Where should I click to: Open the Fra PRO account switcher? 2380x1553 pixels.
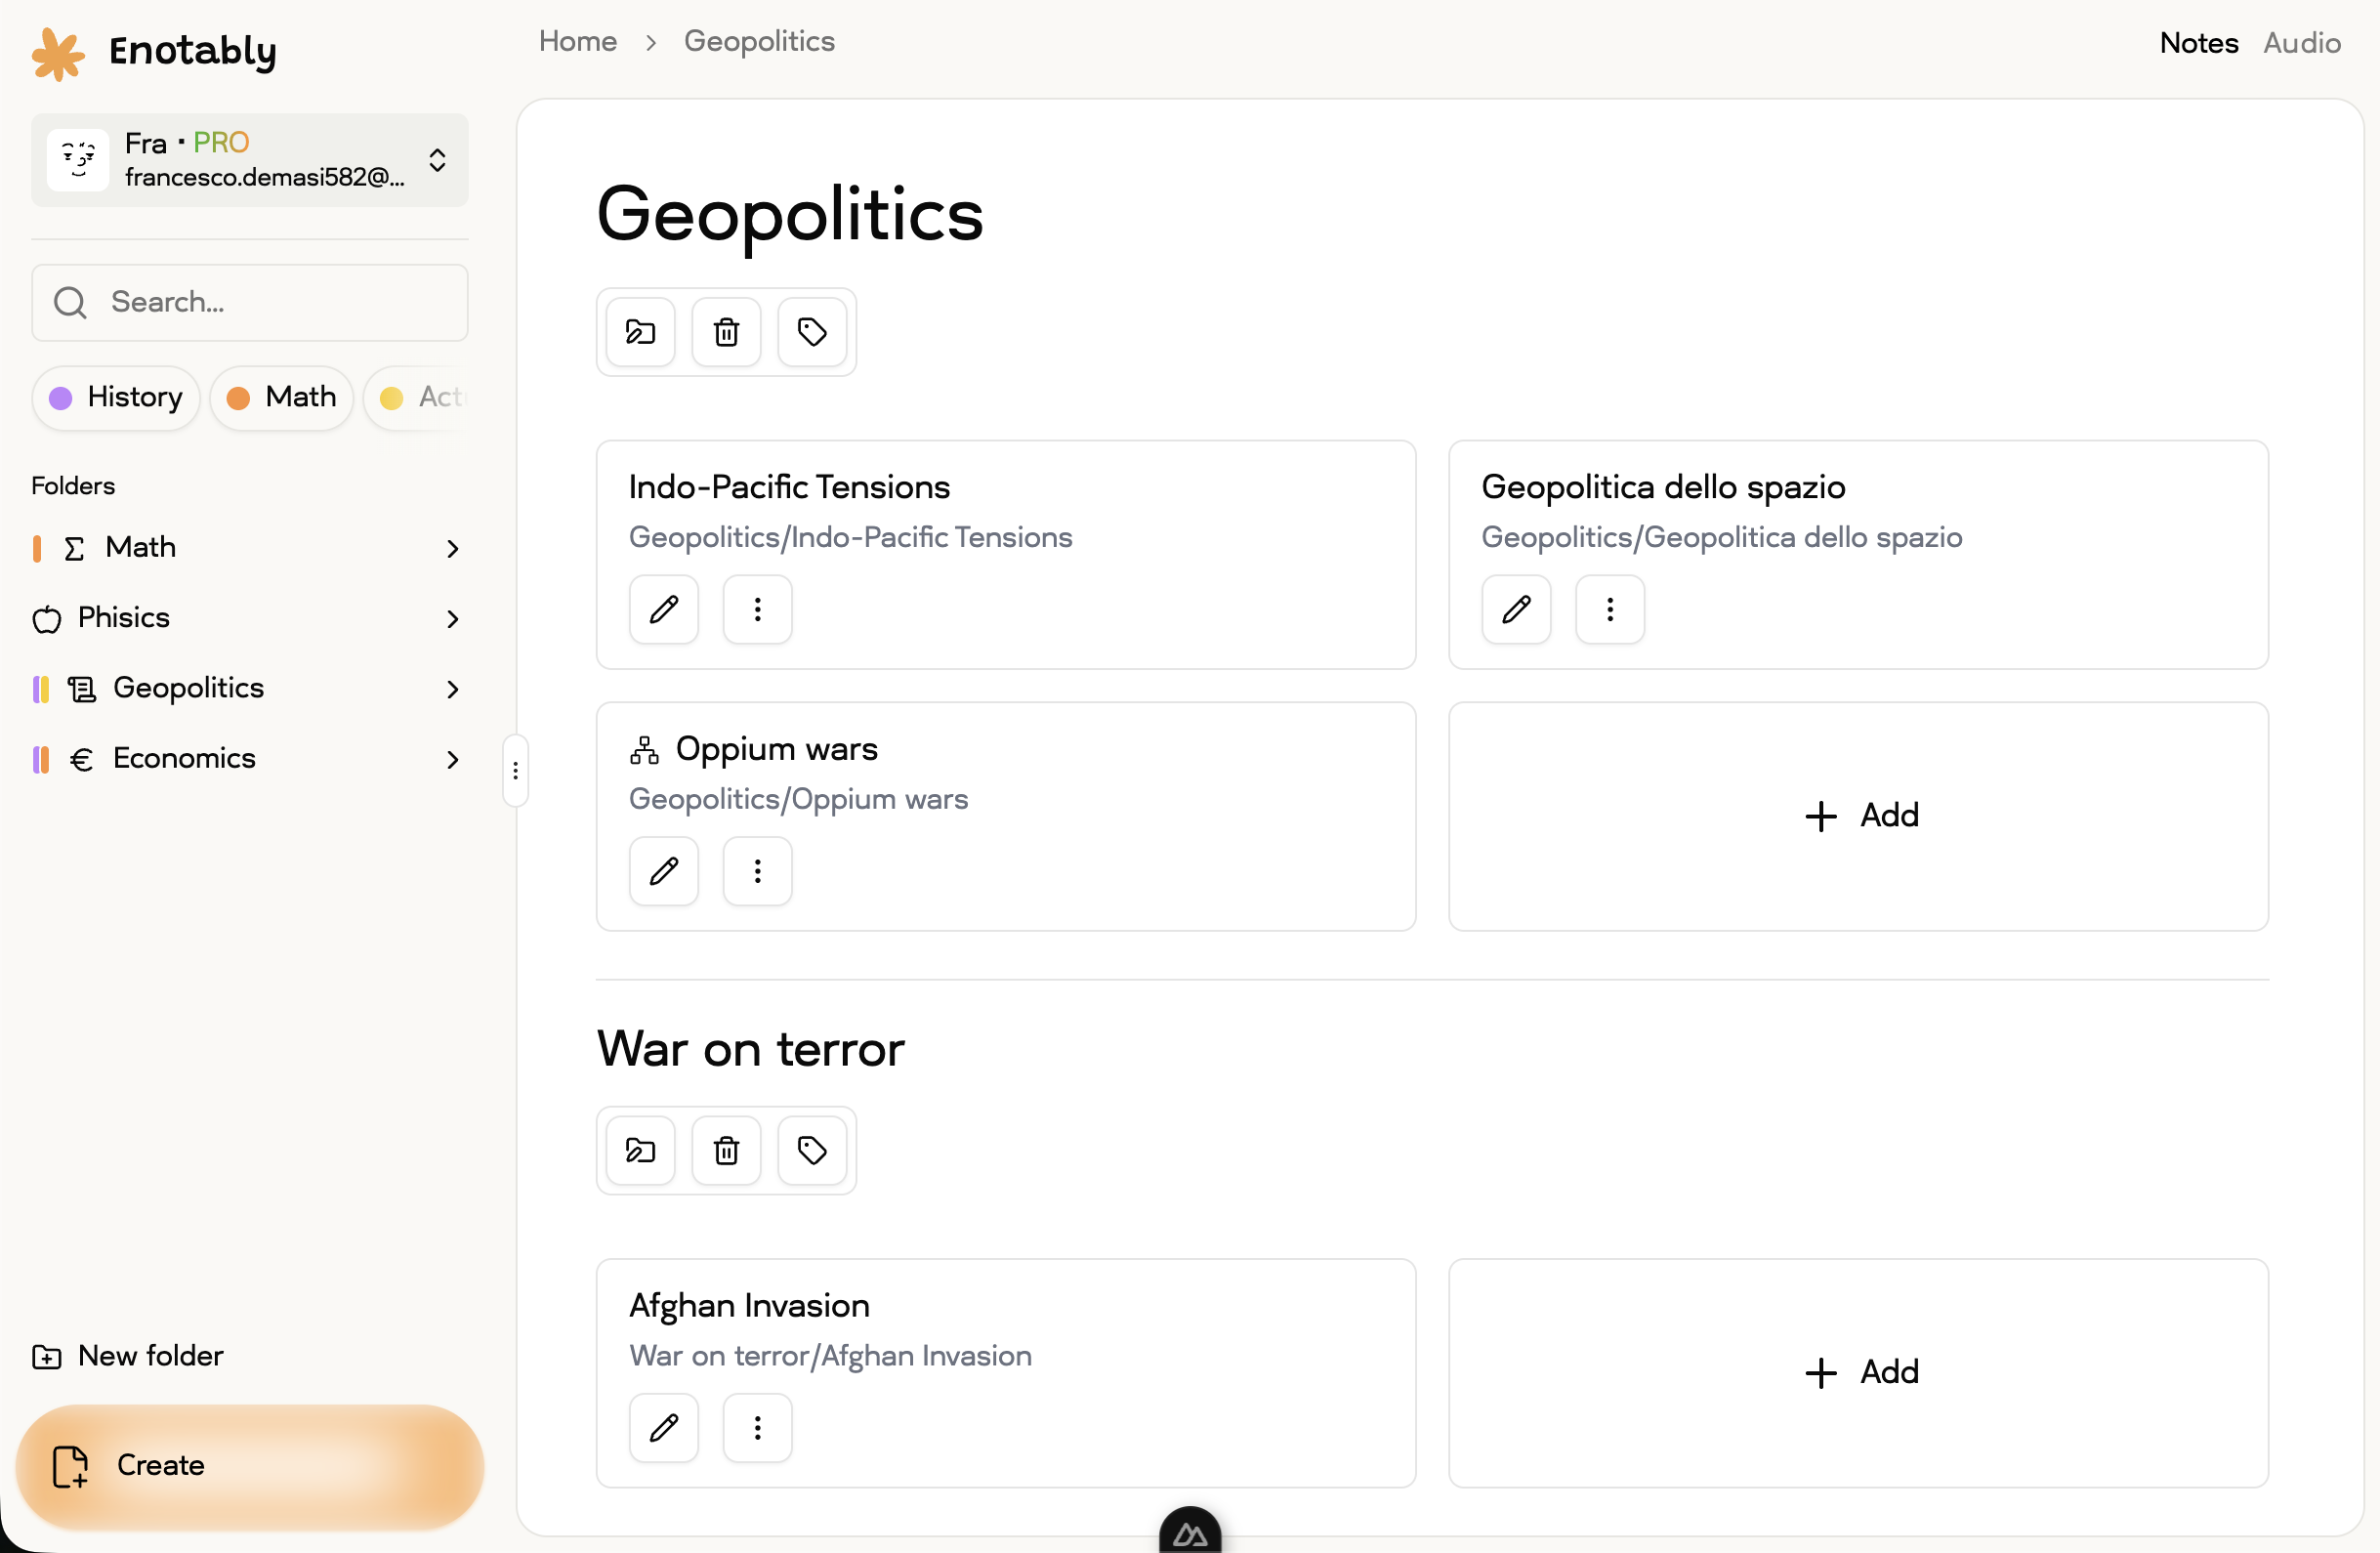pos(249,160)
